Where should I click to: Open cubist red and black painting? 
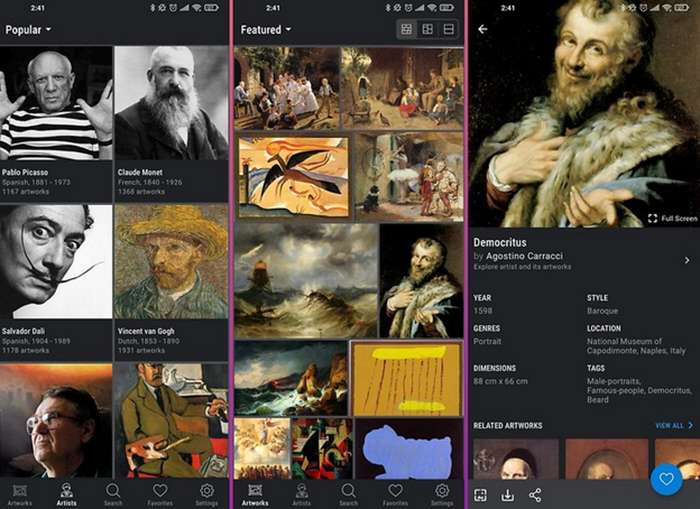(322, 449)
